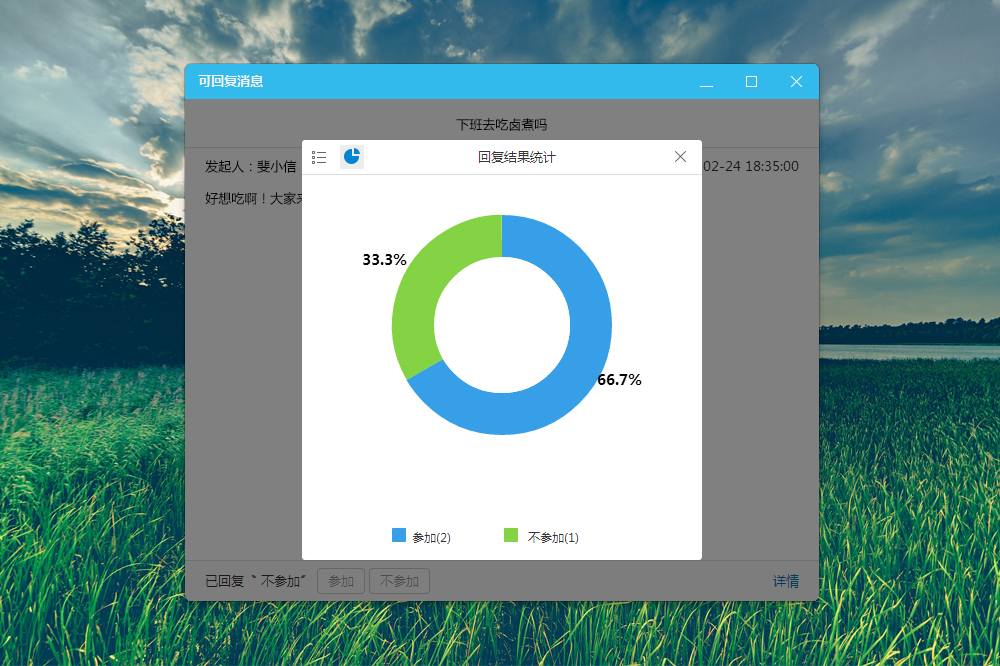
Task: Open the 详情 link
Action: click(786, 581)
